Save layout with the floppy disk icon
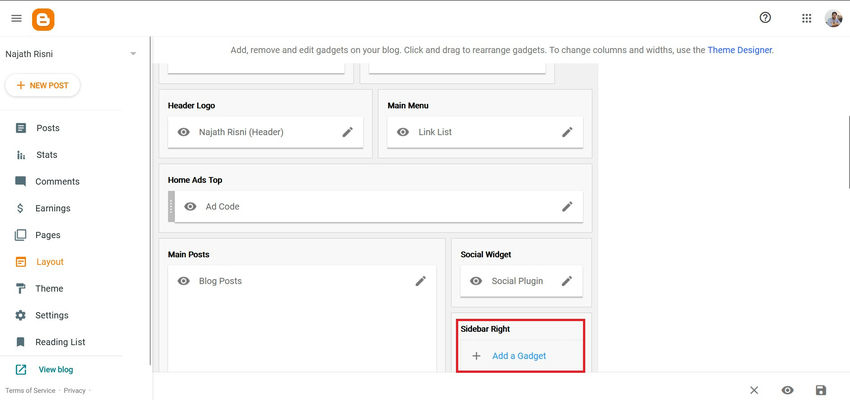 pyautogui.click(x=821, y=390)
